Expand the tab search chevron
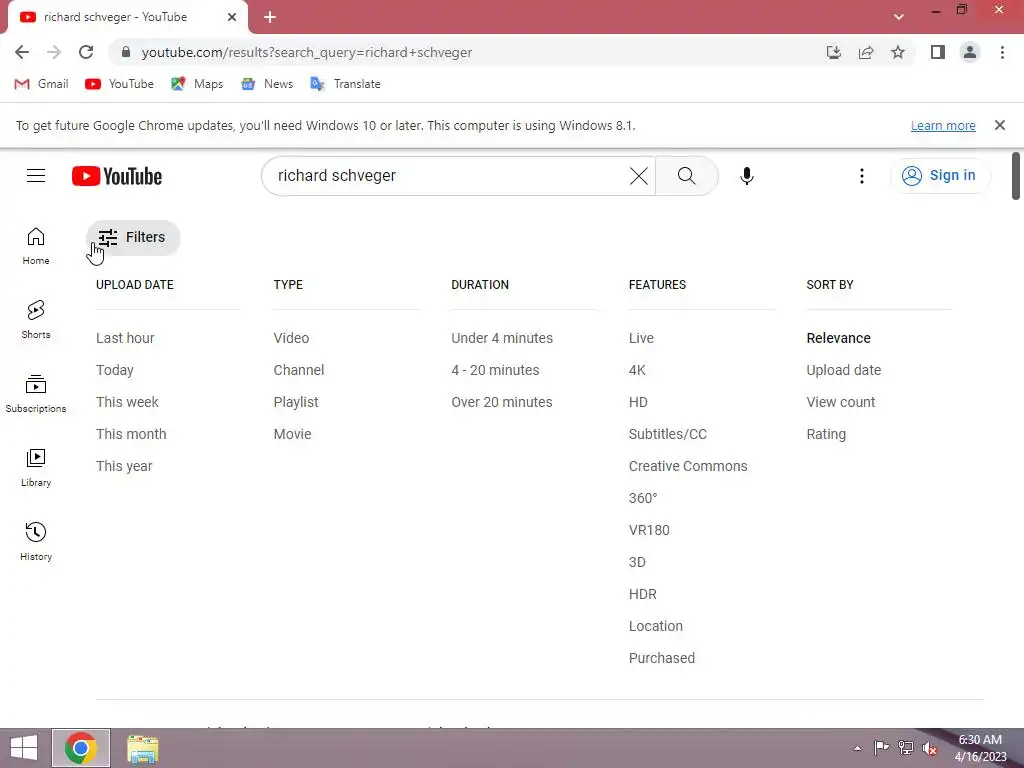Screen dimensions: 1024x768 (899, 17)
